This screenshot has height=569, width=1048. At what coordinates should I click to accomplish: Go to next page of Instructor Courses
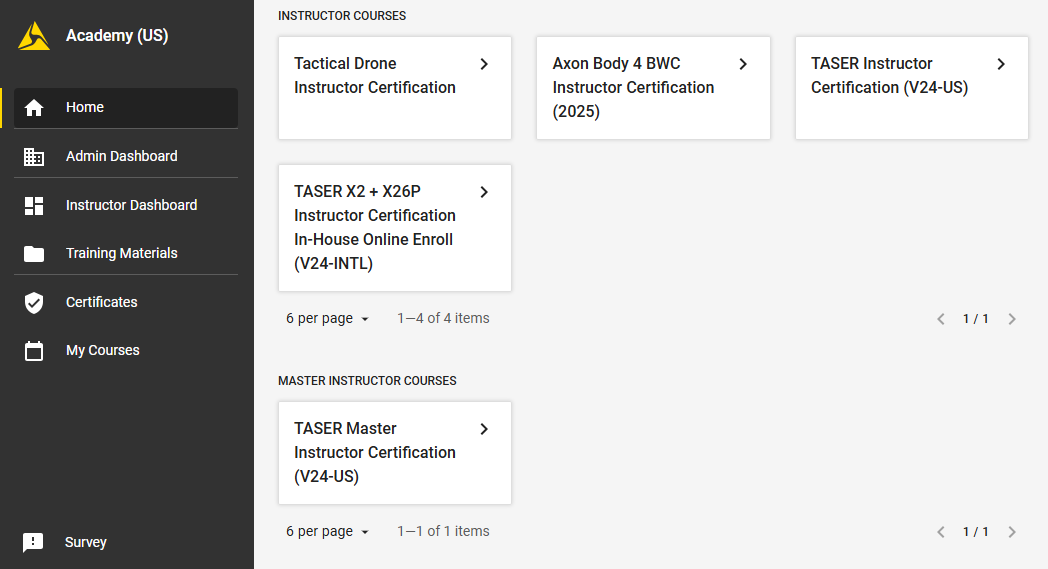pos(1012,319)
